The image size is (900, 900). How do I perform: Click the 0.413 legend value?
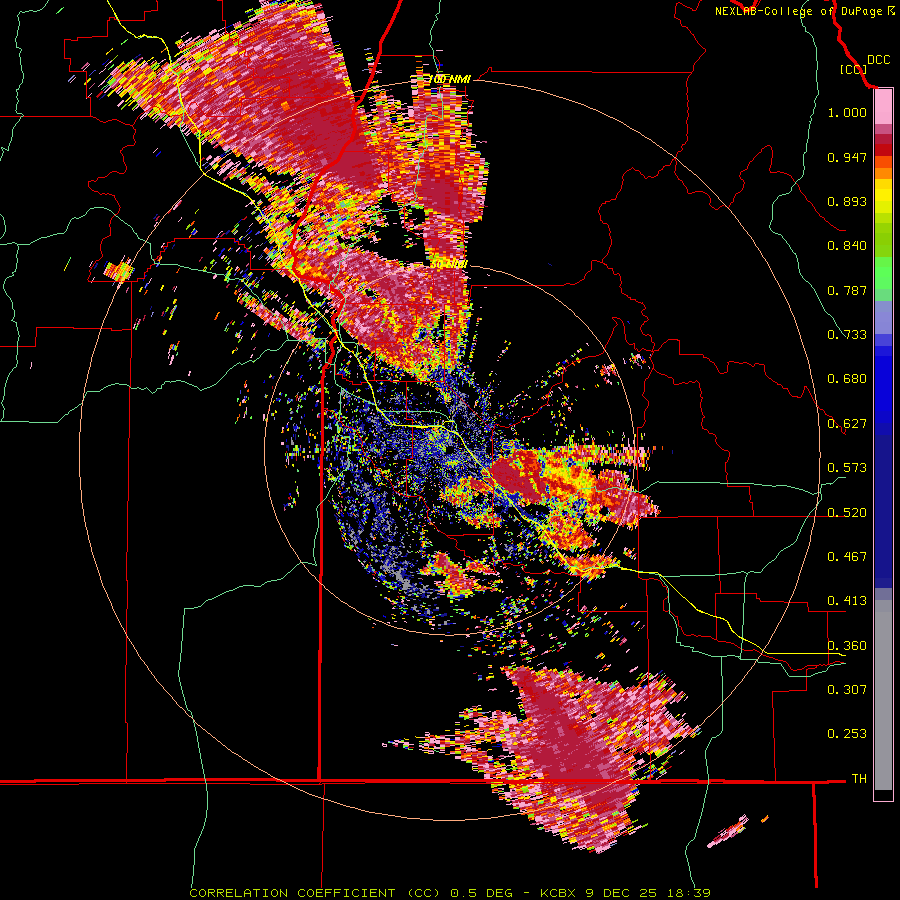pyautogui.click(x=847, y=601)
